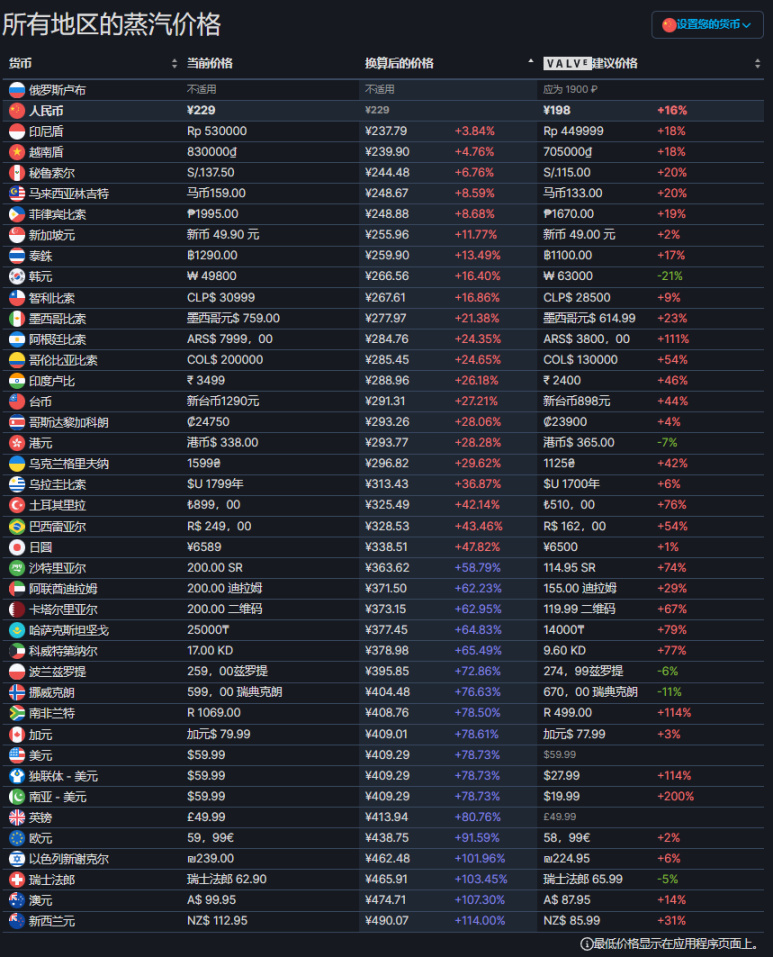Open the 设置您的货币 currency dropdown
This screenshot has width=773, height=957.
pyautogui.click(x=707, y=24)
